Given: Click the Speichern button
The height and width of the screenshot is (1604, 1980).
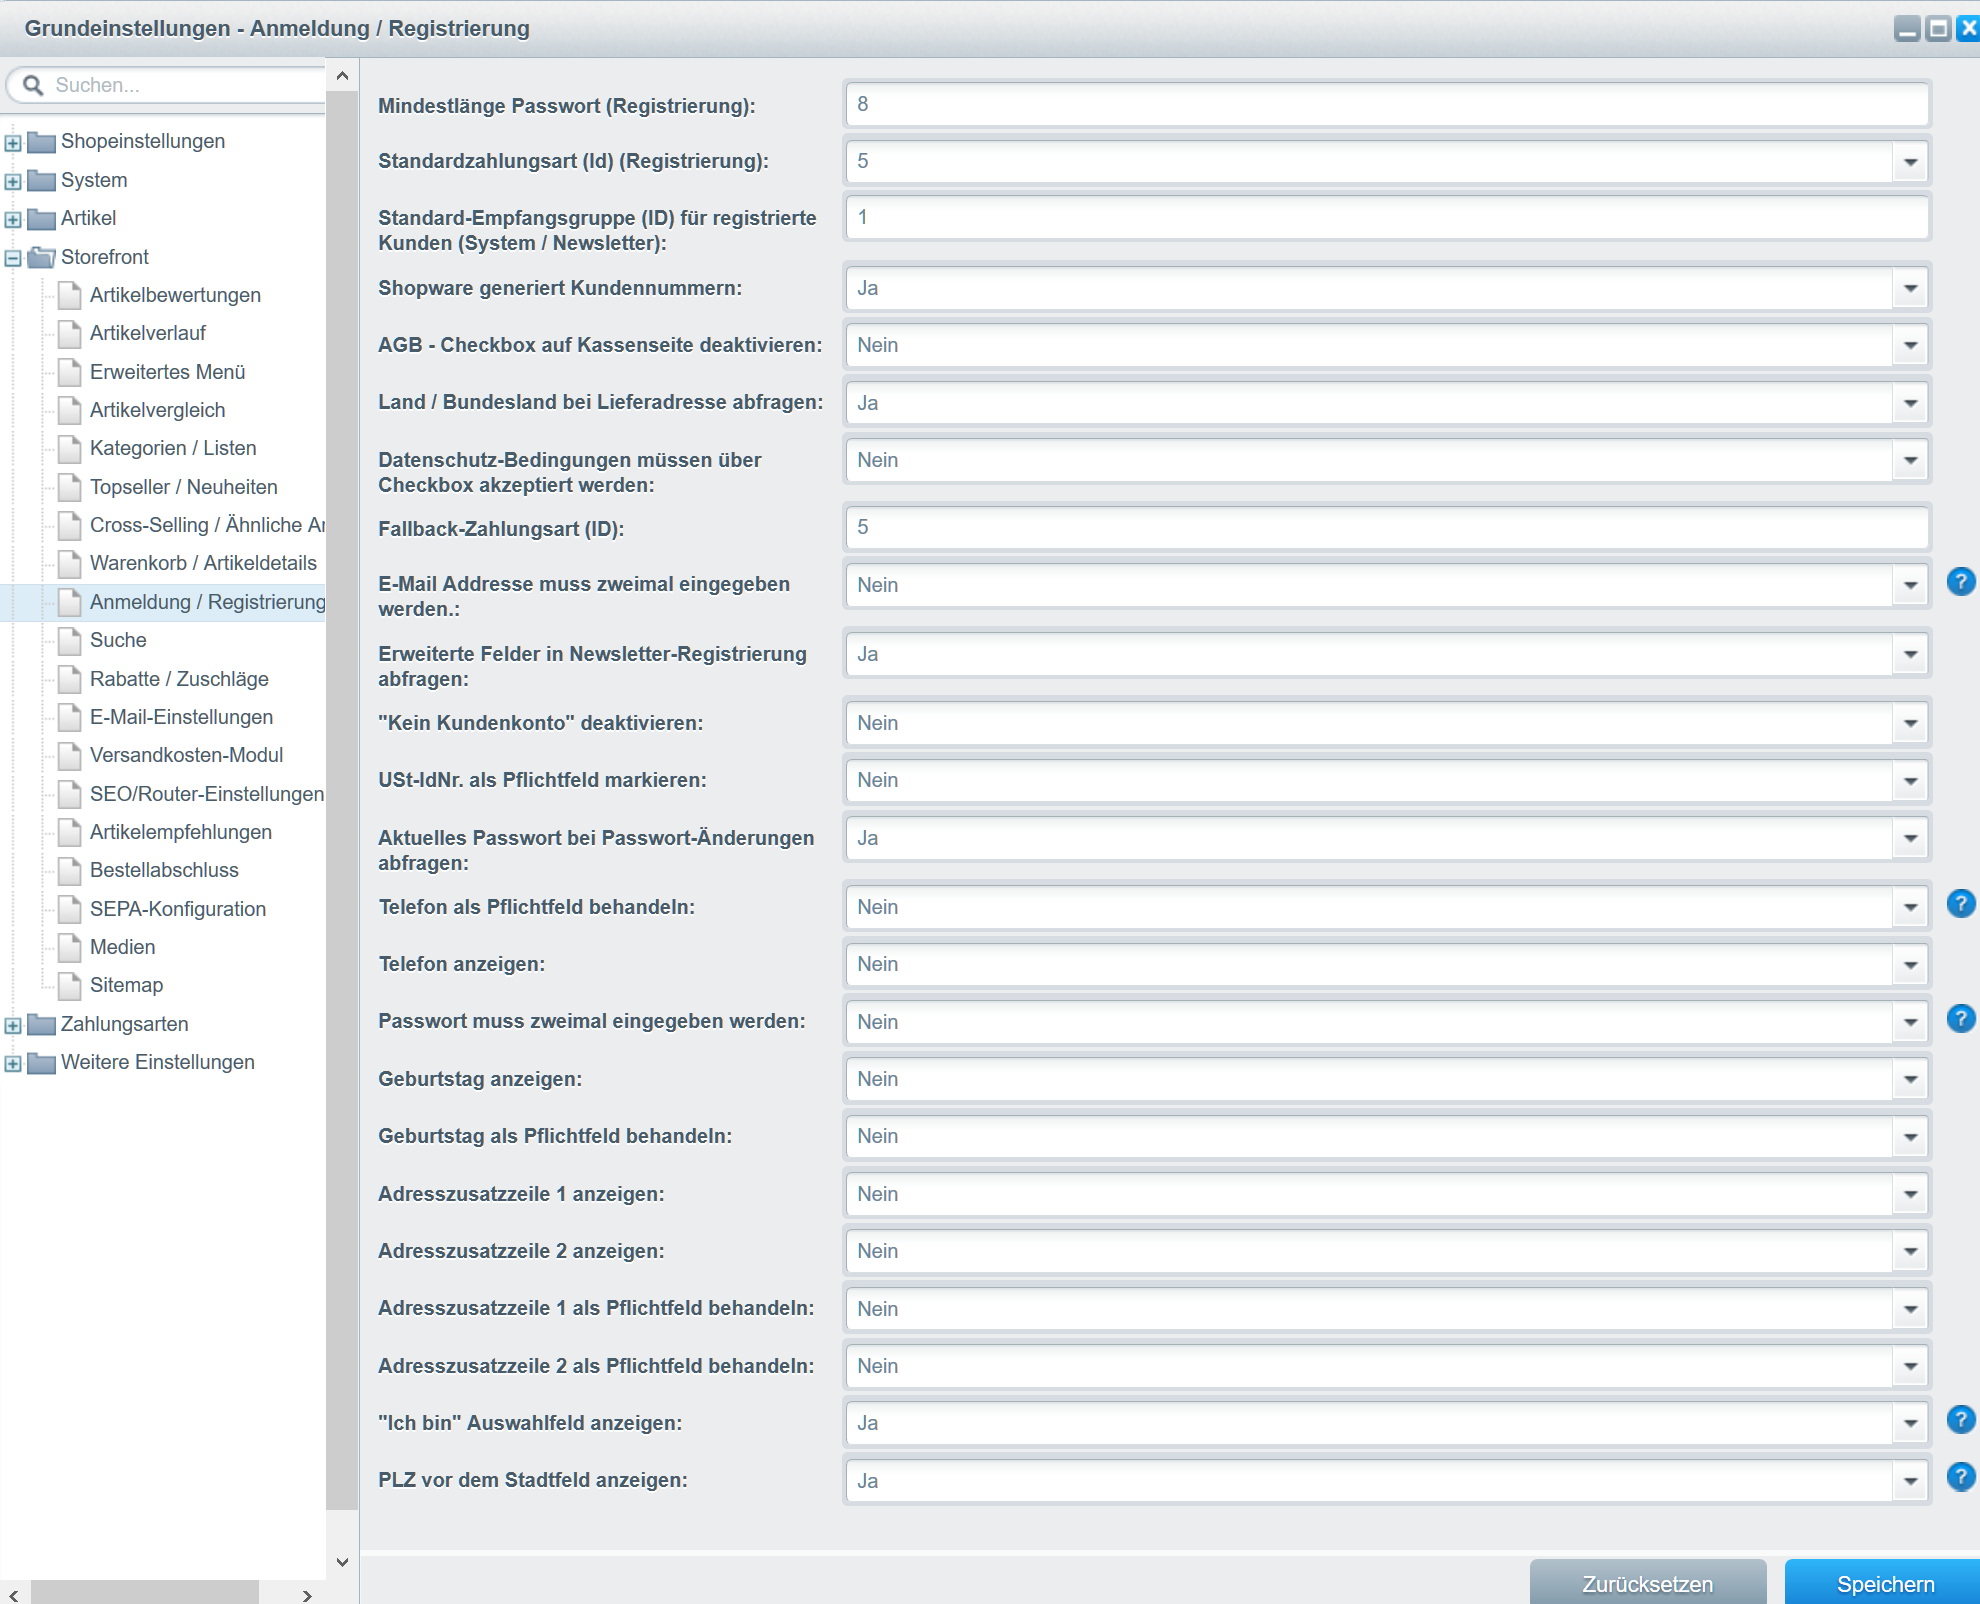Looking at the screenshot, I should pos(1884,1583).
